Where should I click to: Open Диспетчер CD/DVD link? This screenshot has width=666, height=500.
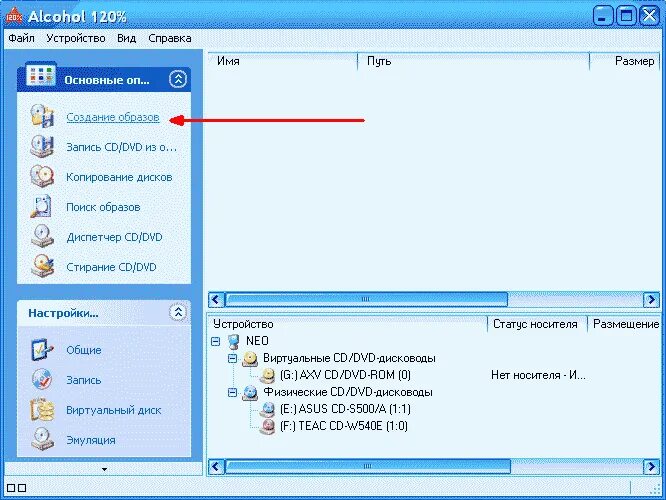click(114, 237)
